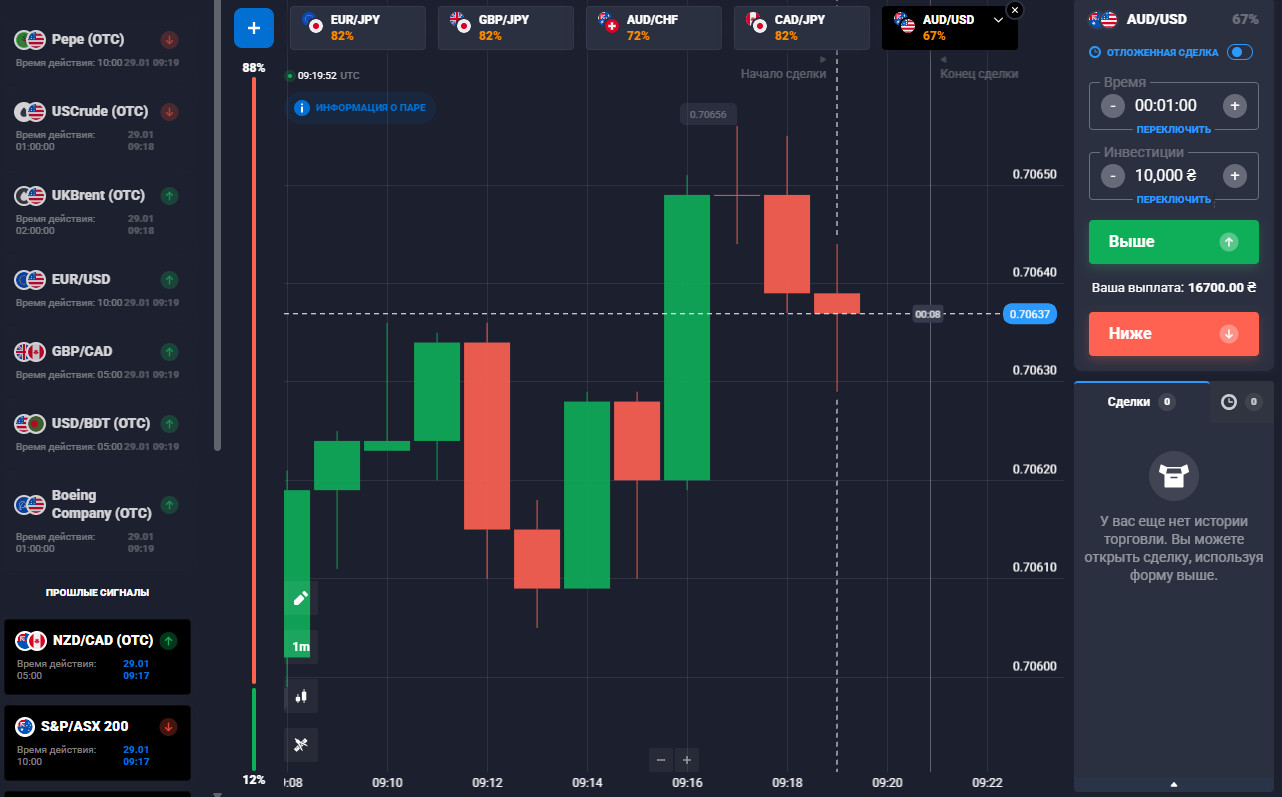Viewport: 1282px width, 797px height.
Task: Toggle the Отложенная сделка switch
Action: 1240,52
